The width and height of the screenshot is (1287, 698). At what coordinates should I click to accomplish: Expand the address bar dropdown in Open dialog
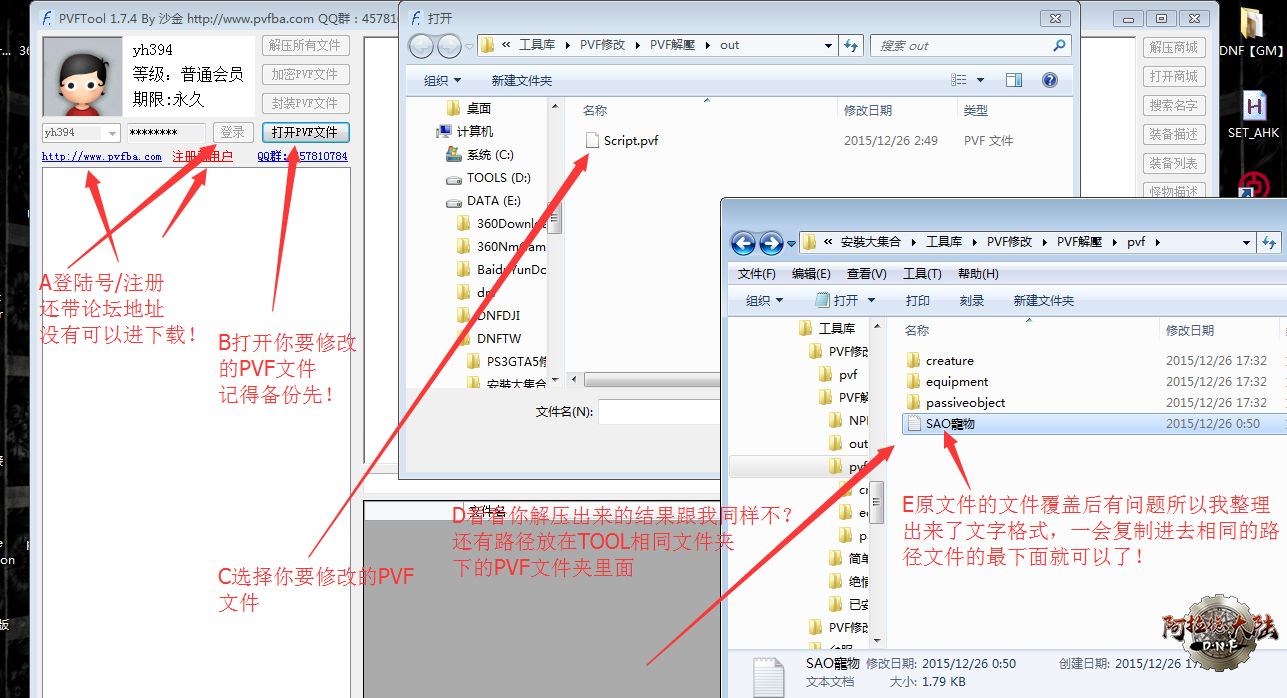click(x=828, y=45)
